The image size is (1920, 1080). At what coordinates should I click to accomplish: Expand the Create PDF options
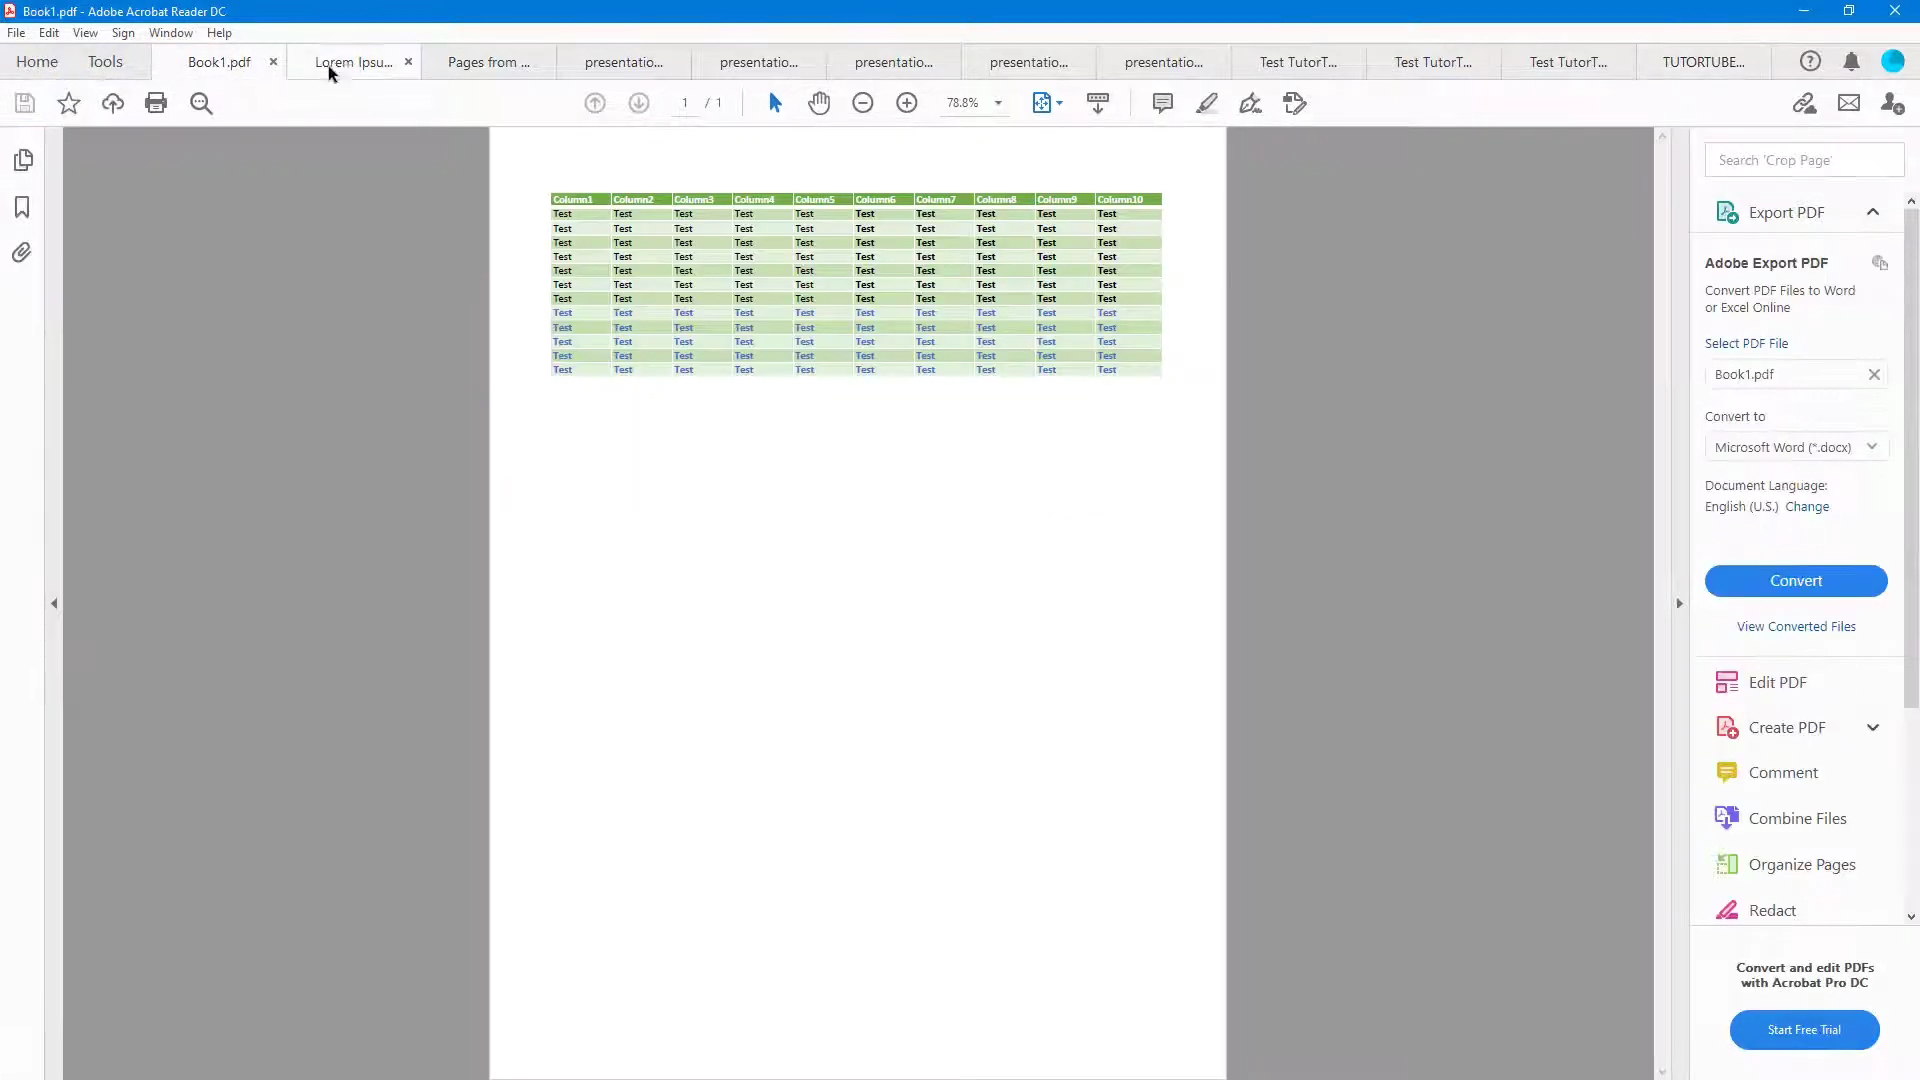point(1874,727)
